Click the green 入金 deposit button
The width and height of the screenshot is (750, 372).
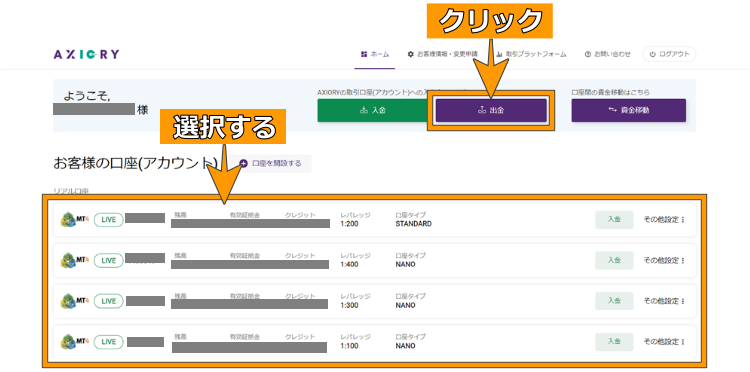pyautogui.click(x=372, y=110)
